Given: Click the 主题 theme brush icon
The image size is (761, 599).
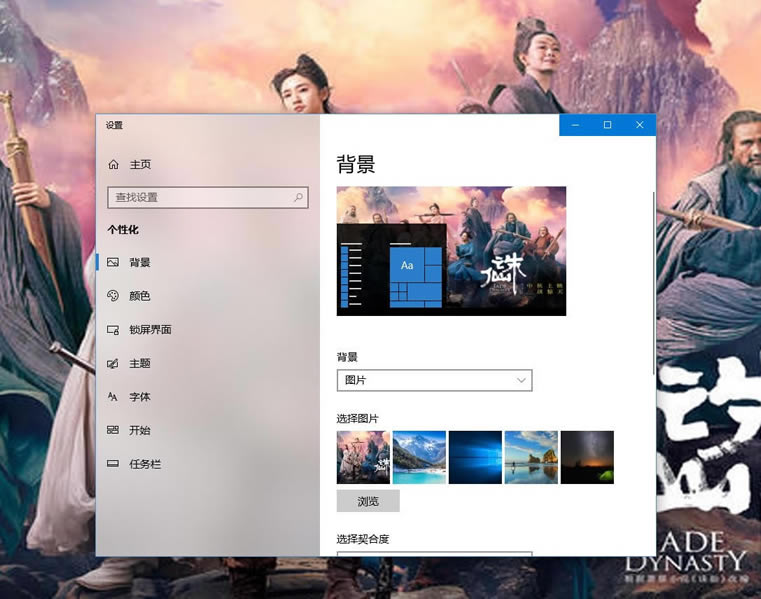Looking at the screenshot, I should 113,364.
